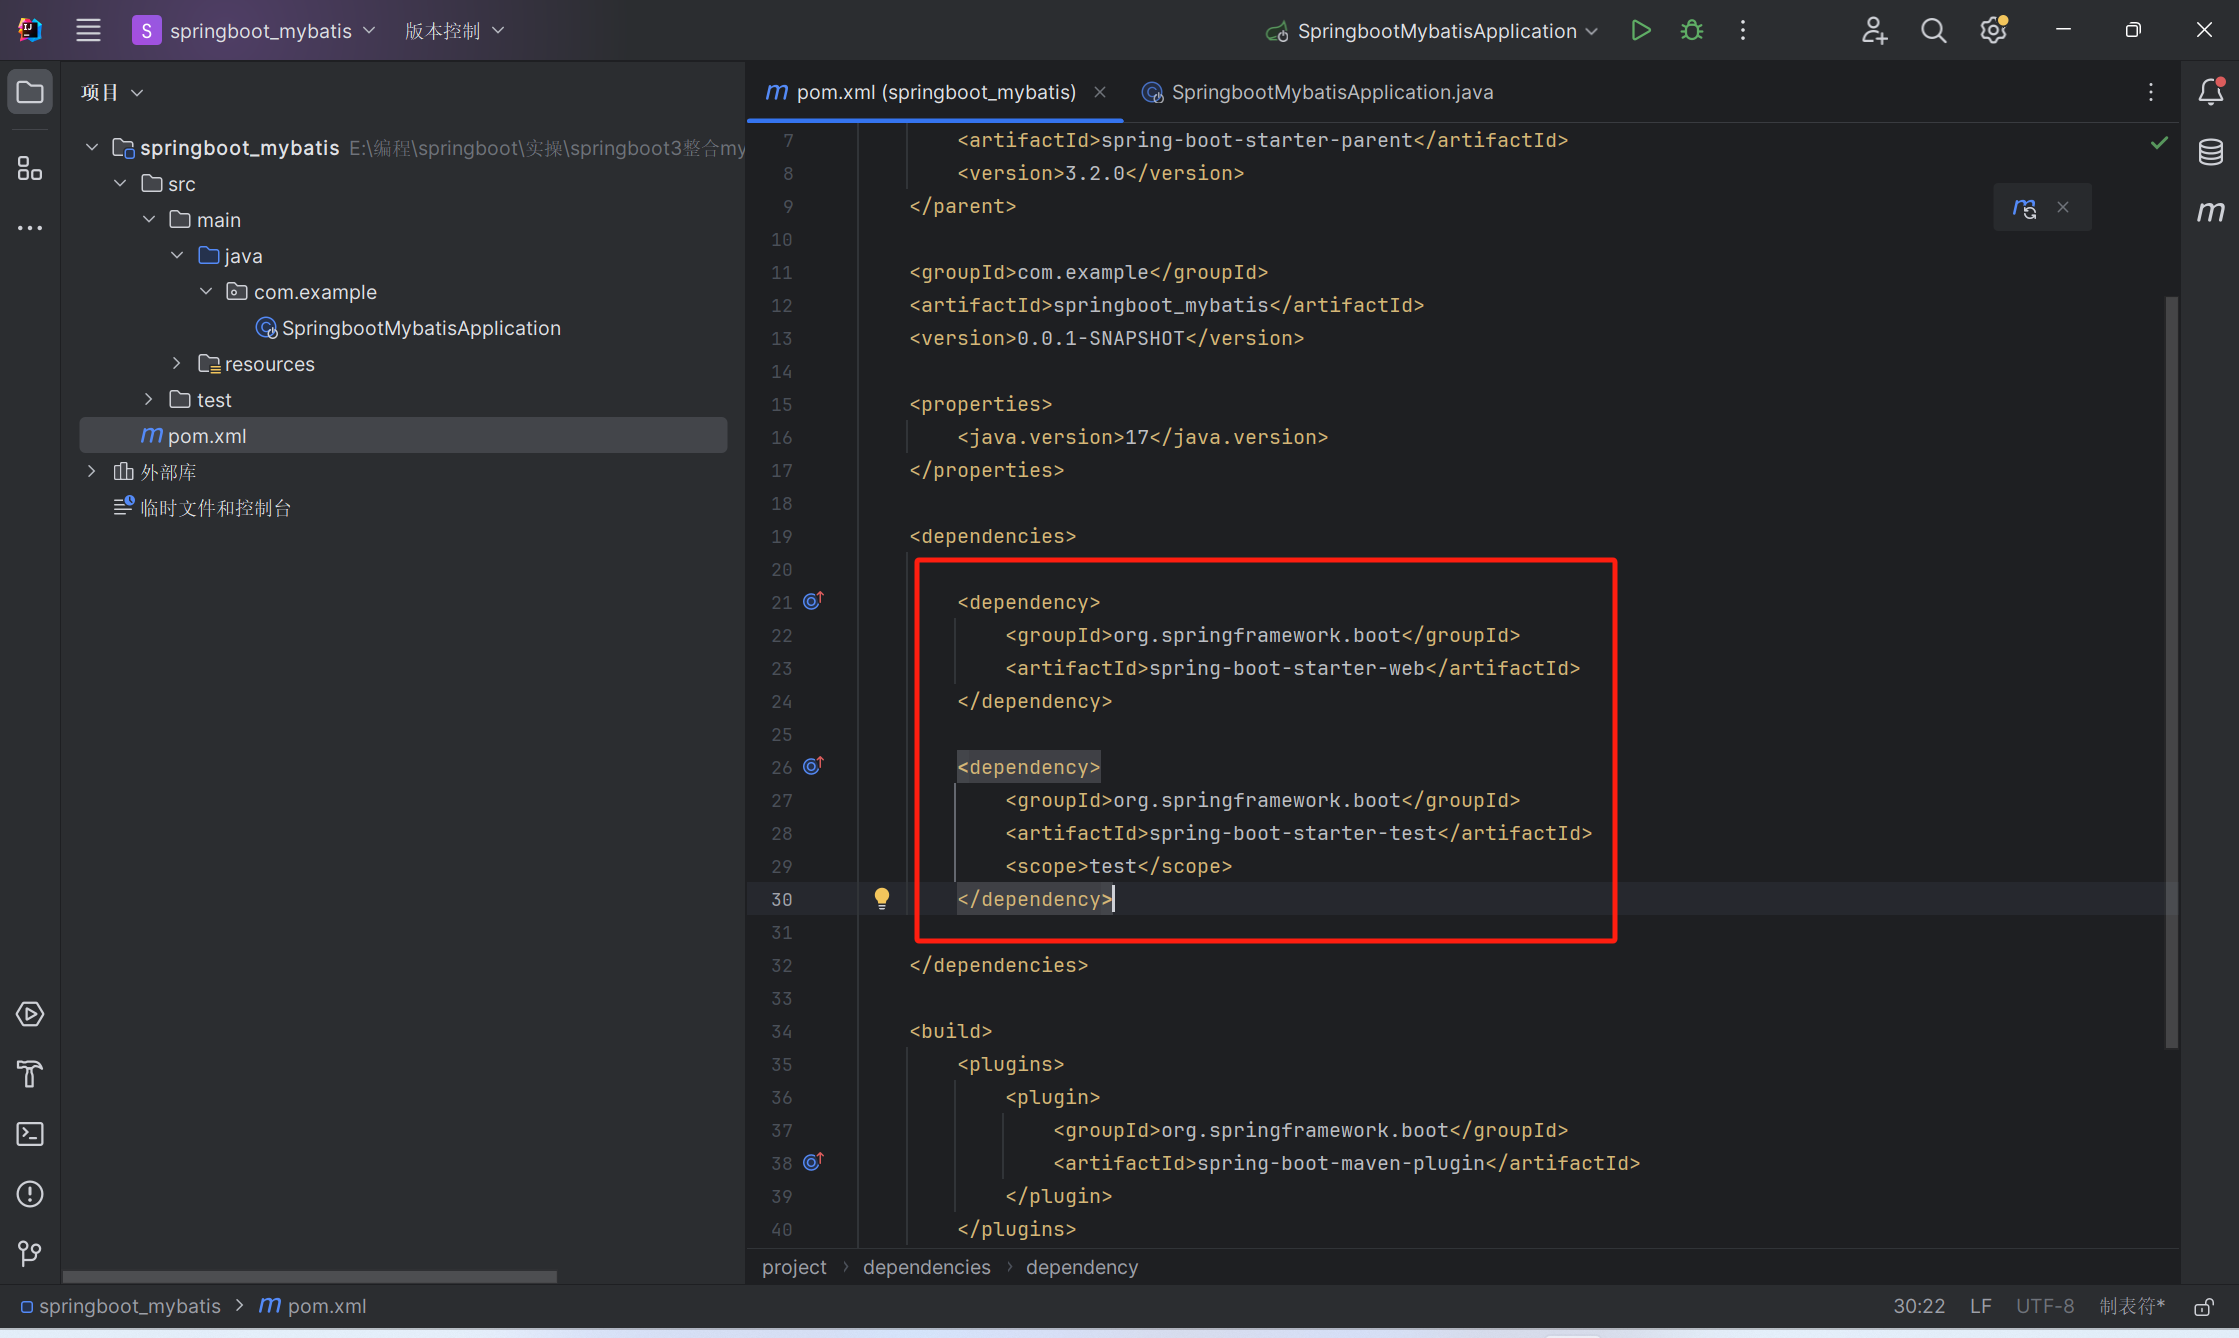Open the Git version control tool window
This screenshot has width=2239, height=1338.
click(30, 1253)
